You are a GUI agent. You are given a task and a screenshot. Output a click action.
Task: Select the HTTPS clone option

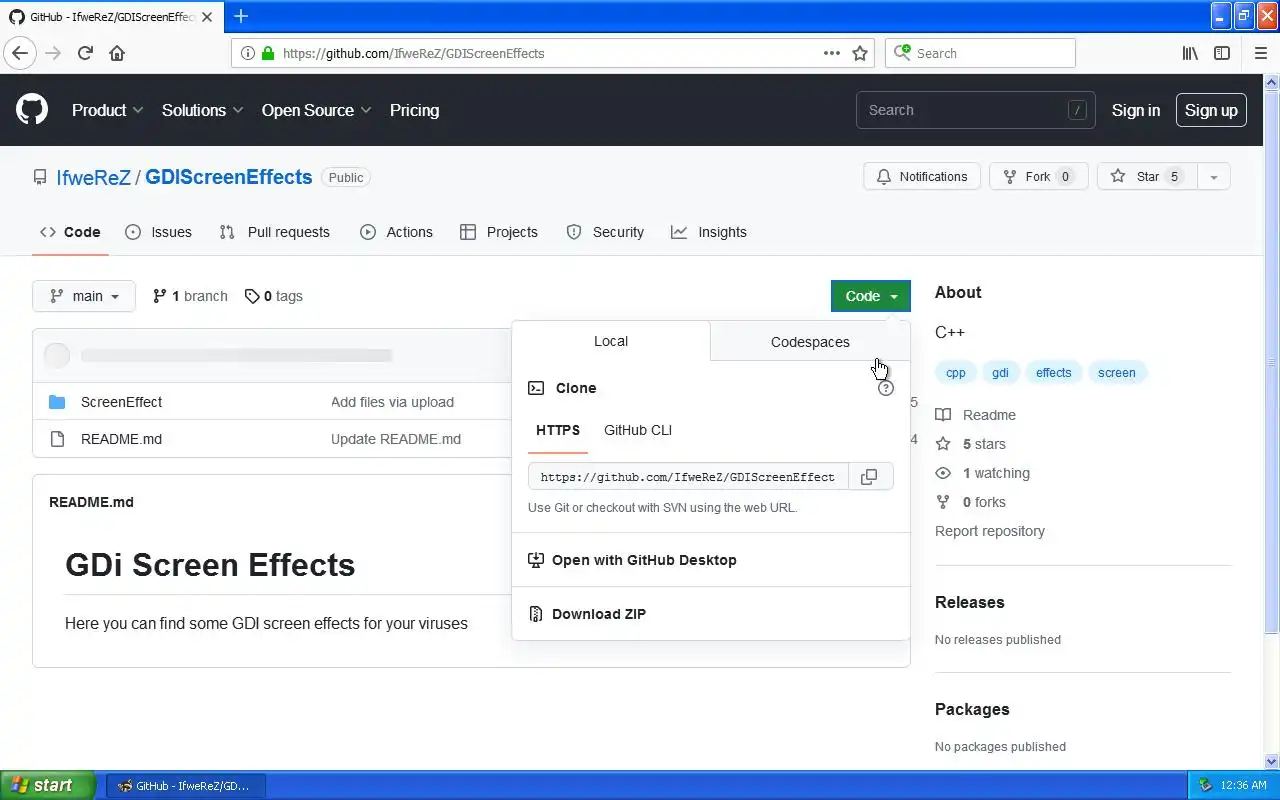pos(558,430)
